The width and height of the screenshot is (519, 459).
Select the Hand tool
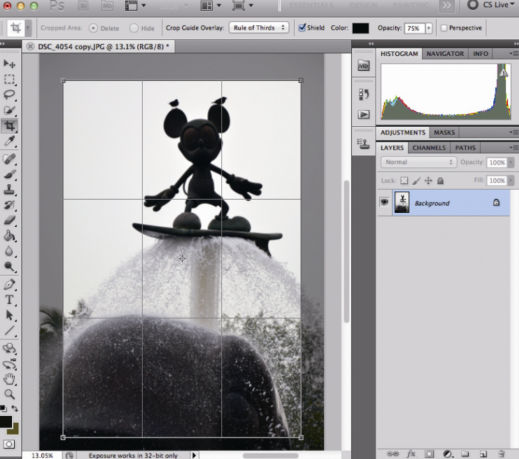pos(9,379)
